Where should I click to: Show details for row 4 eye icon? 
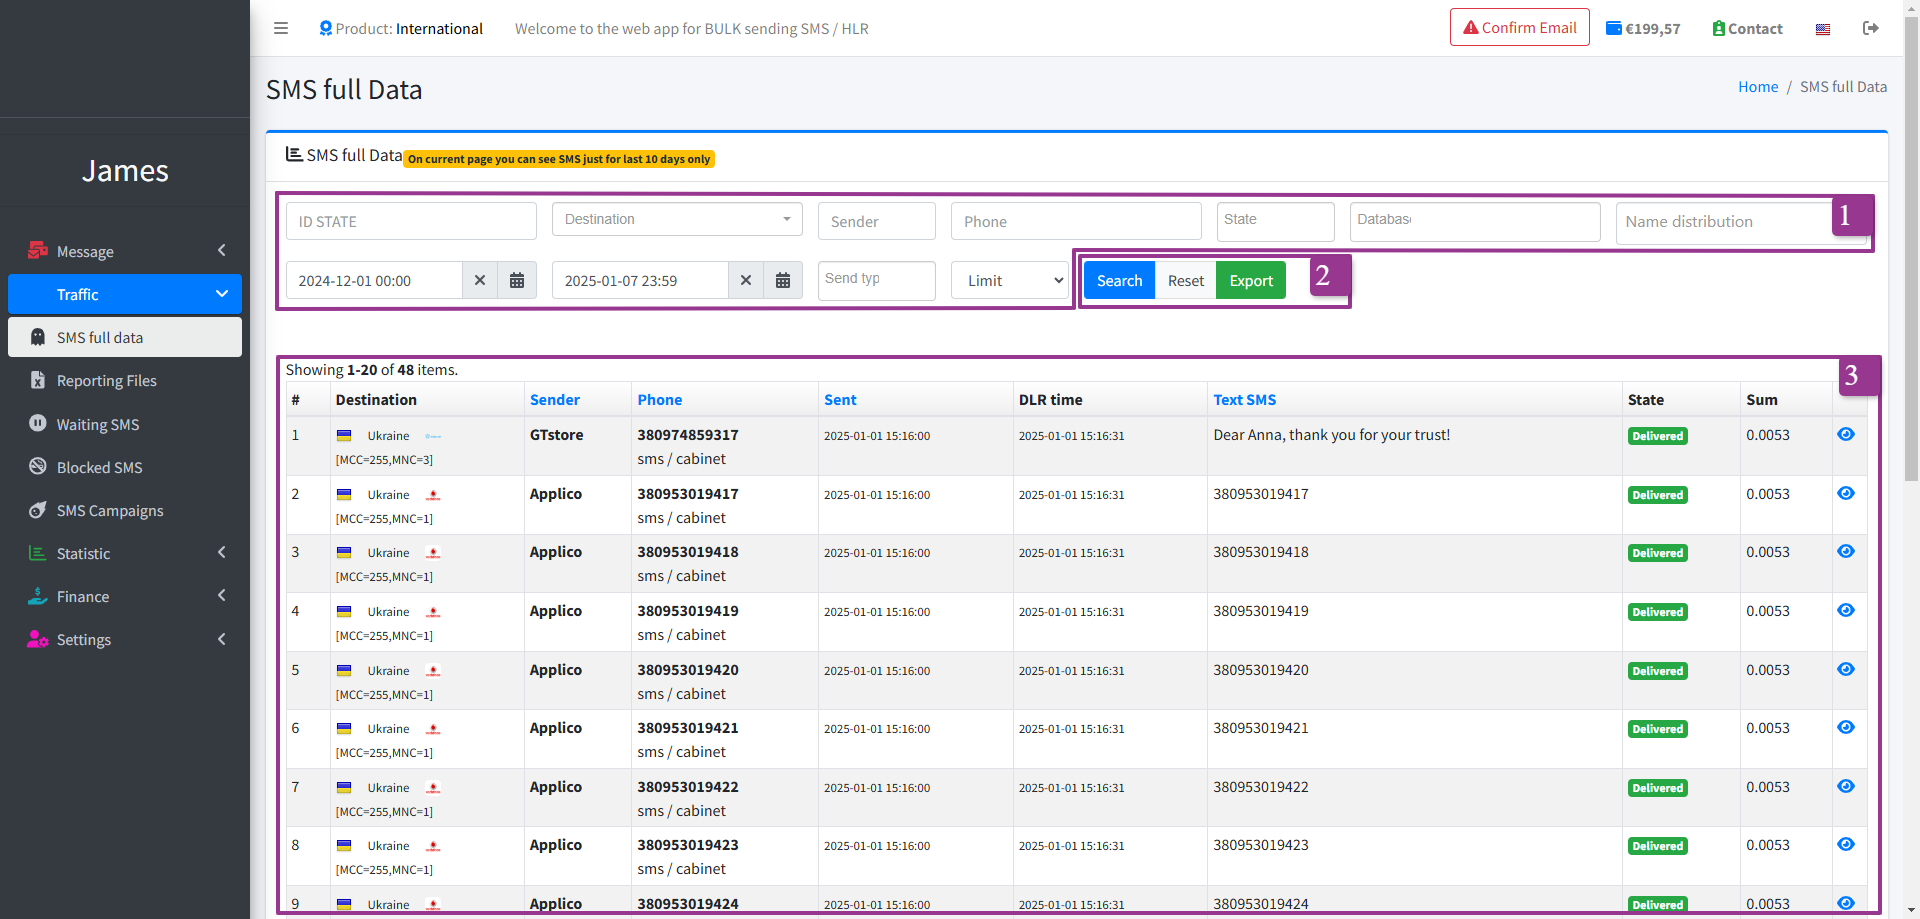pos(1846,610)
